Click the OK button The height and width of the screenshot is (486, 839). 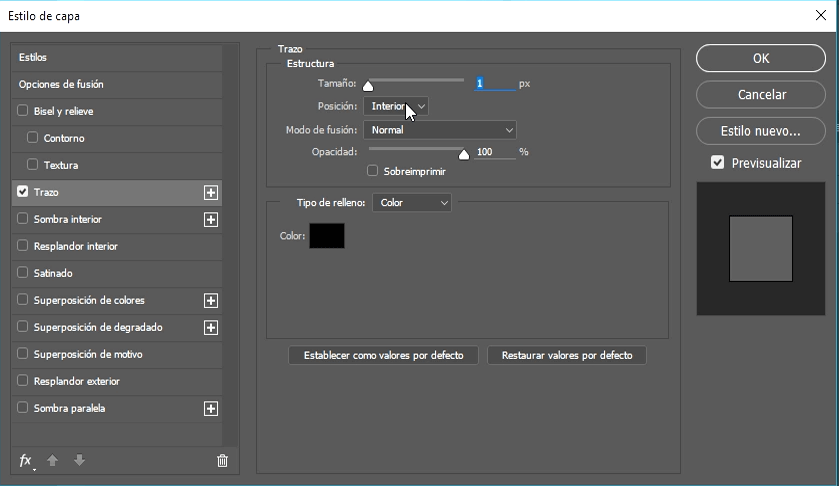point(761,58)
